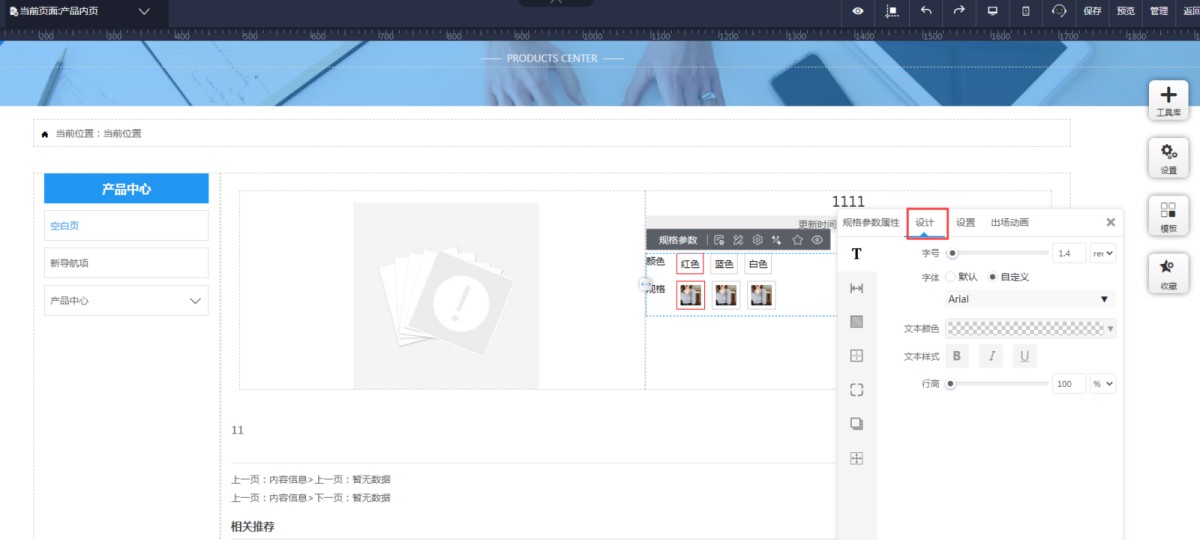Click the 保存 save button

coord(1092,11)
